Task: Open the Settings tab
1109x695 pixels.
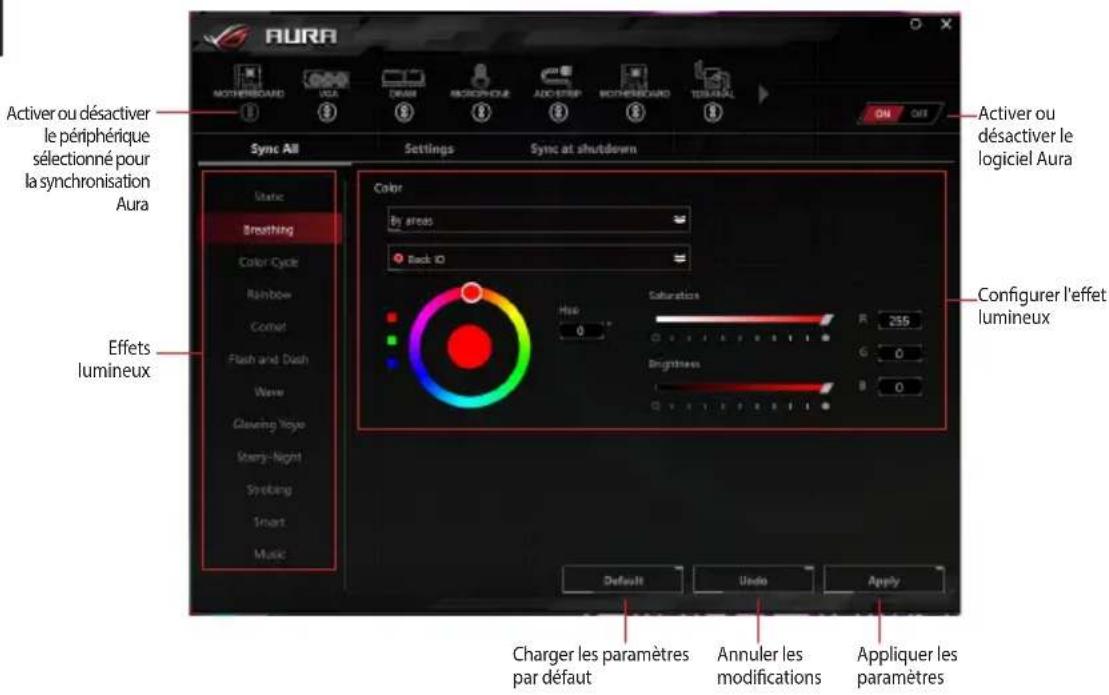Action: click(x=429, y=149)
